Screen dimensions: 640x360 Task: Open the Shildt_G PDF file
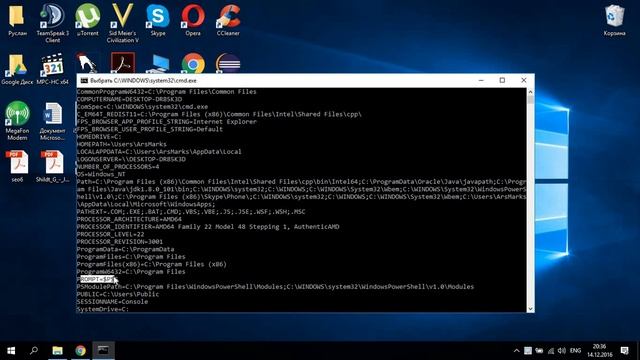point(53,167)
